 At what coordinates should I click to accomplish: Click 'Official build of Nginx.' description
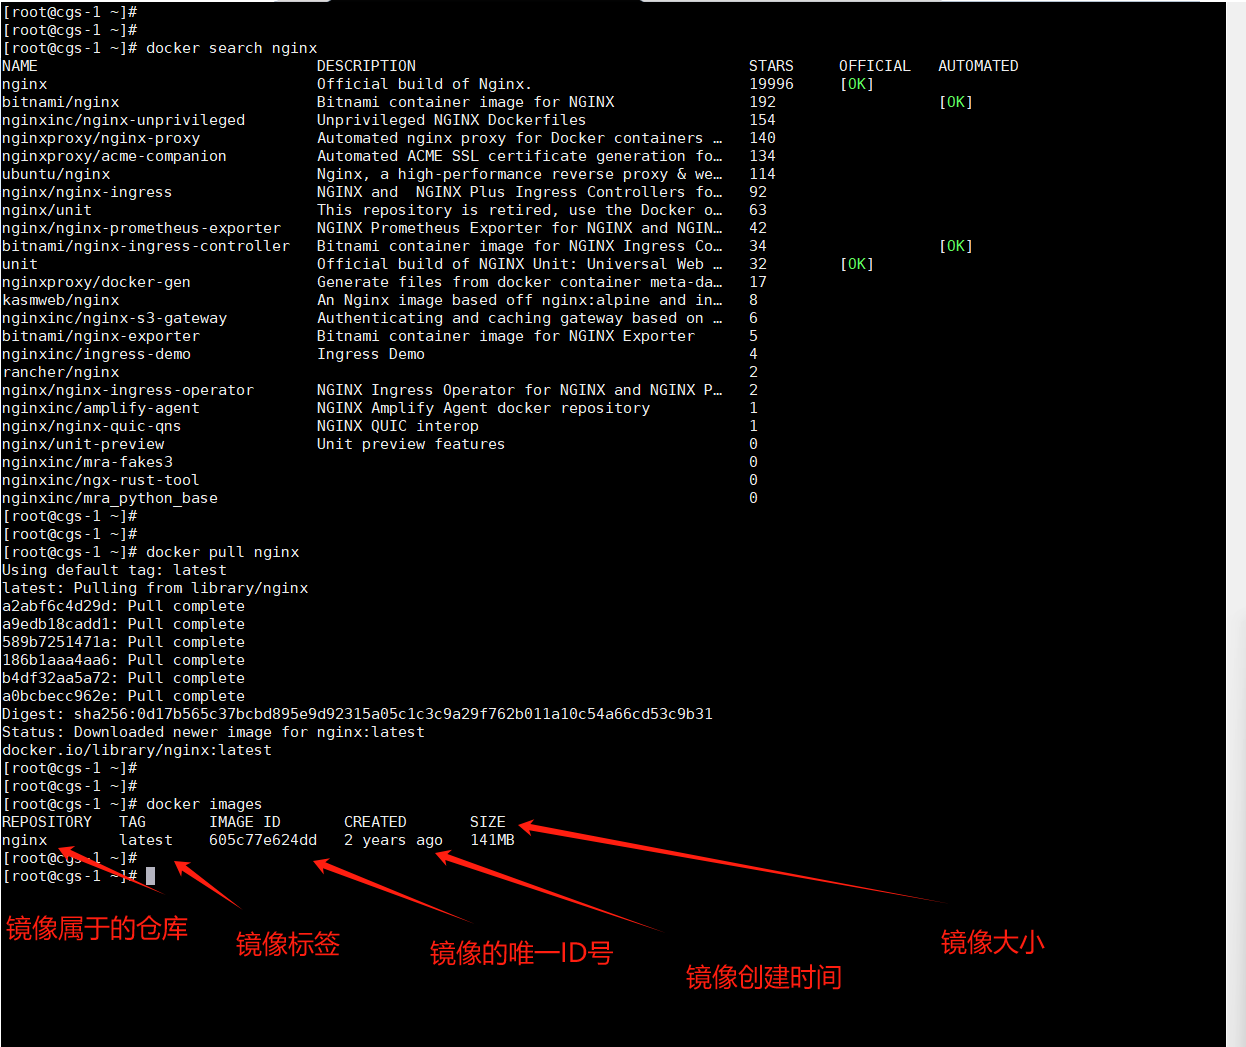pyautogui.click(x=424, y=84)
